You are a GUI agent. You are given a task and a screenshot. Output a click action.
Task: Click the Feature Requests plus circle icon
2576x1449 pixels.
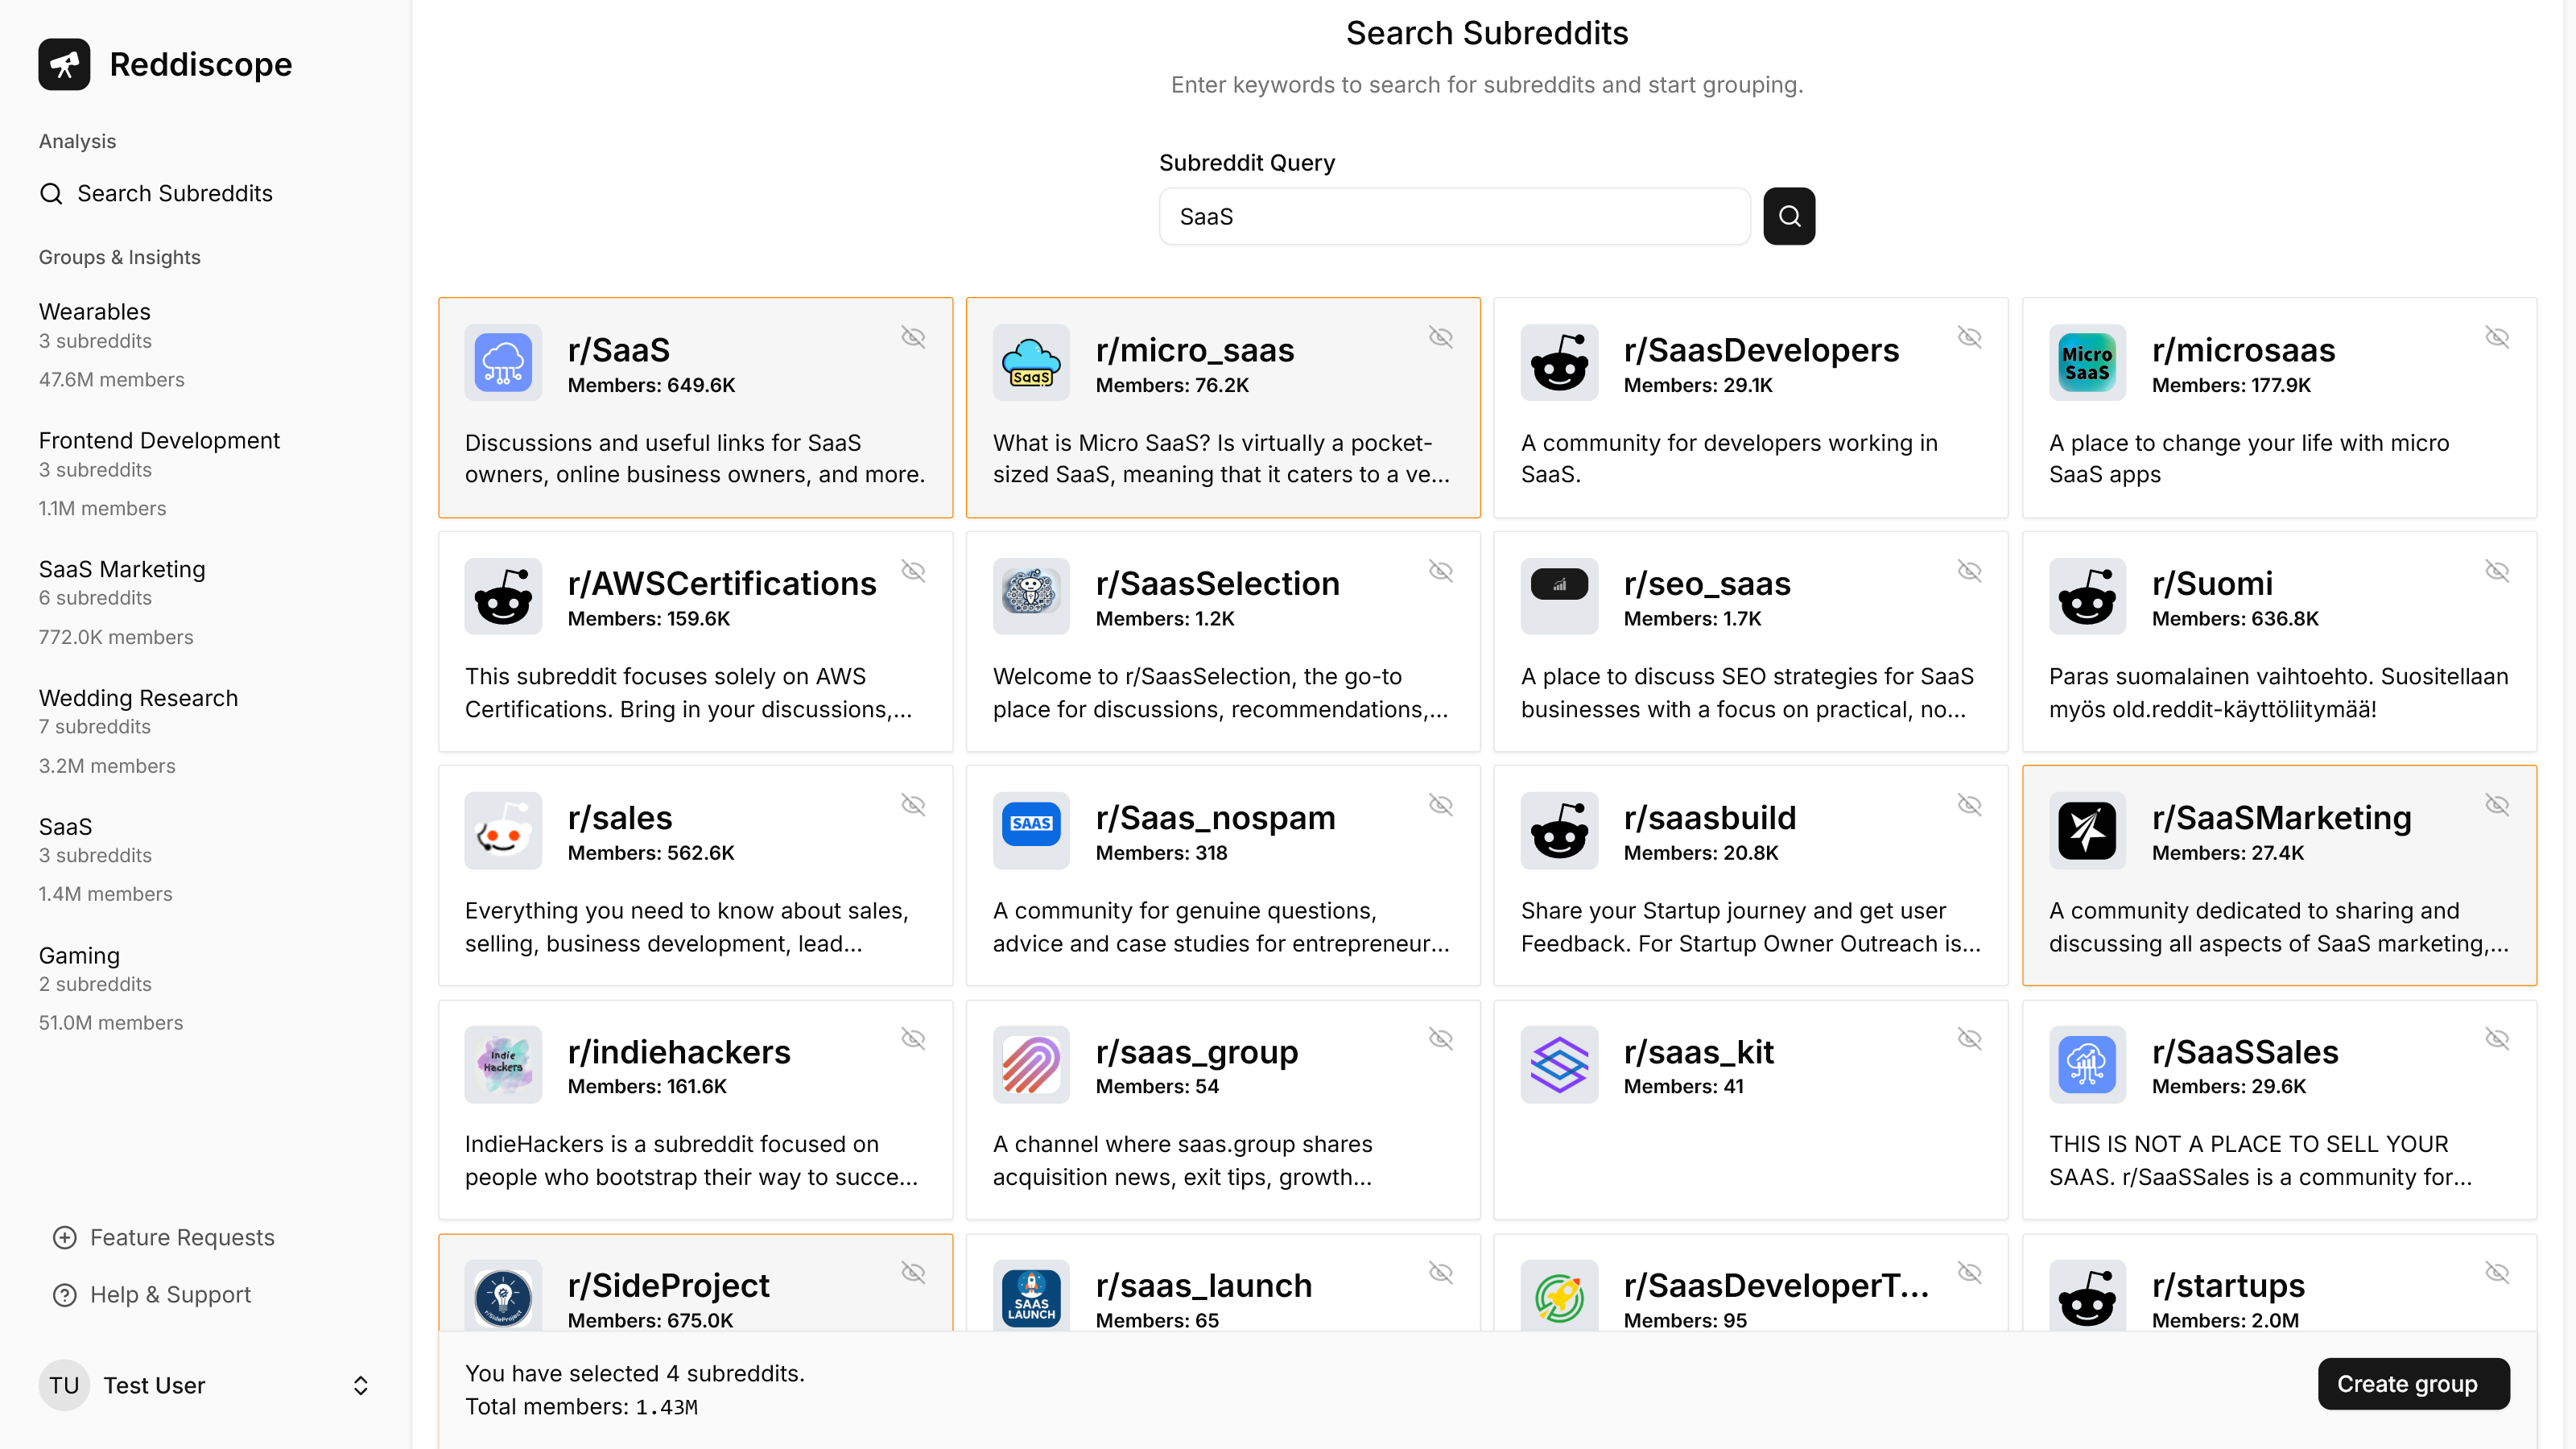64,1237
